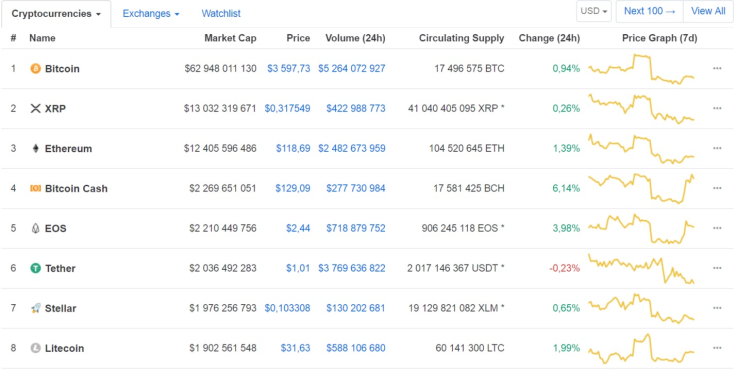
Task: Sort by Price column header
Action: pos(298,38)
